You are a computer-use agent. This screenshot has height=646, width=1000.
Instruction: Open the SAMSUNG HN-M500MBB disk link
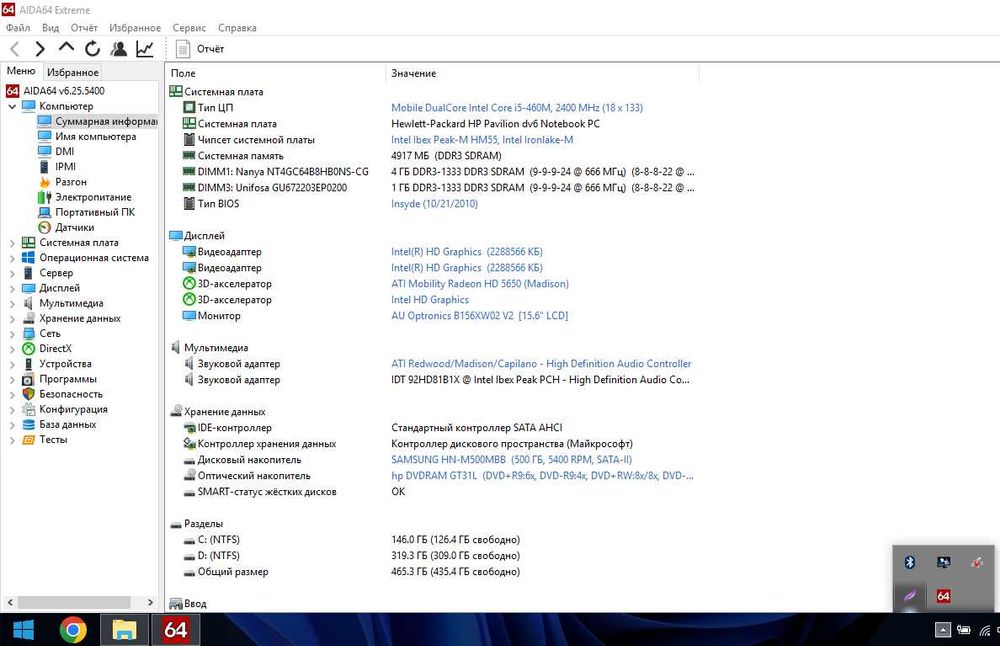click(511, 459)
